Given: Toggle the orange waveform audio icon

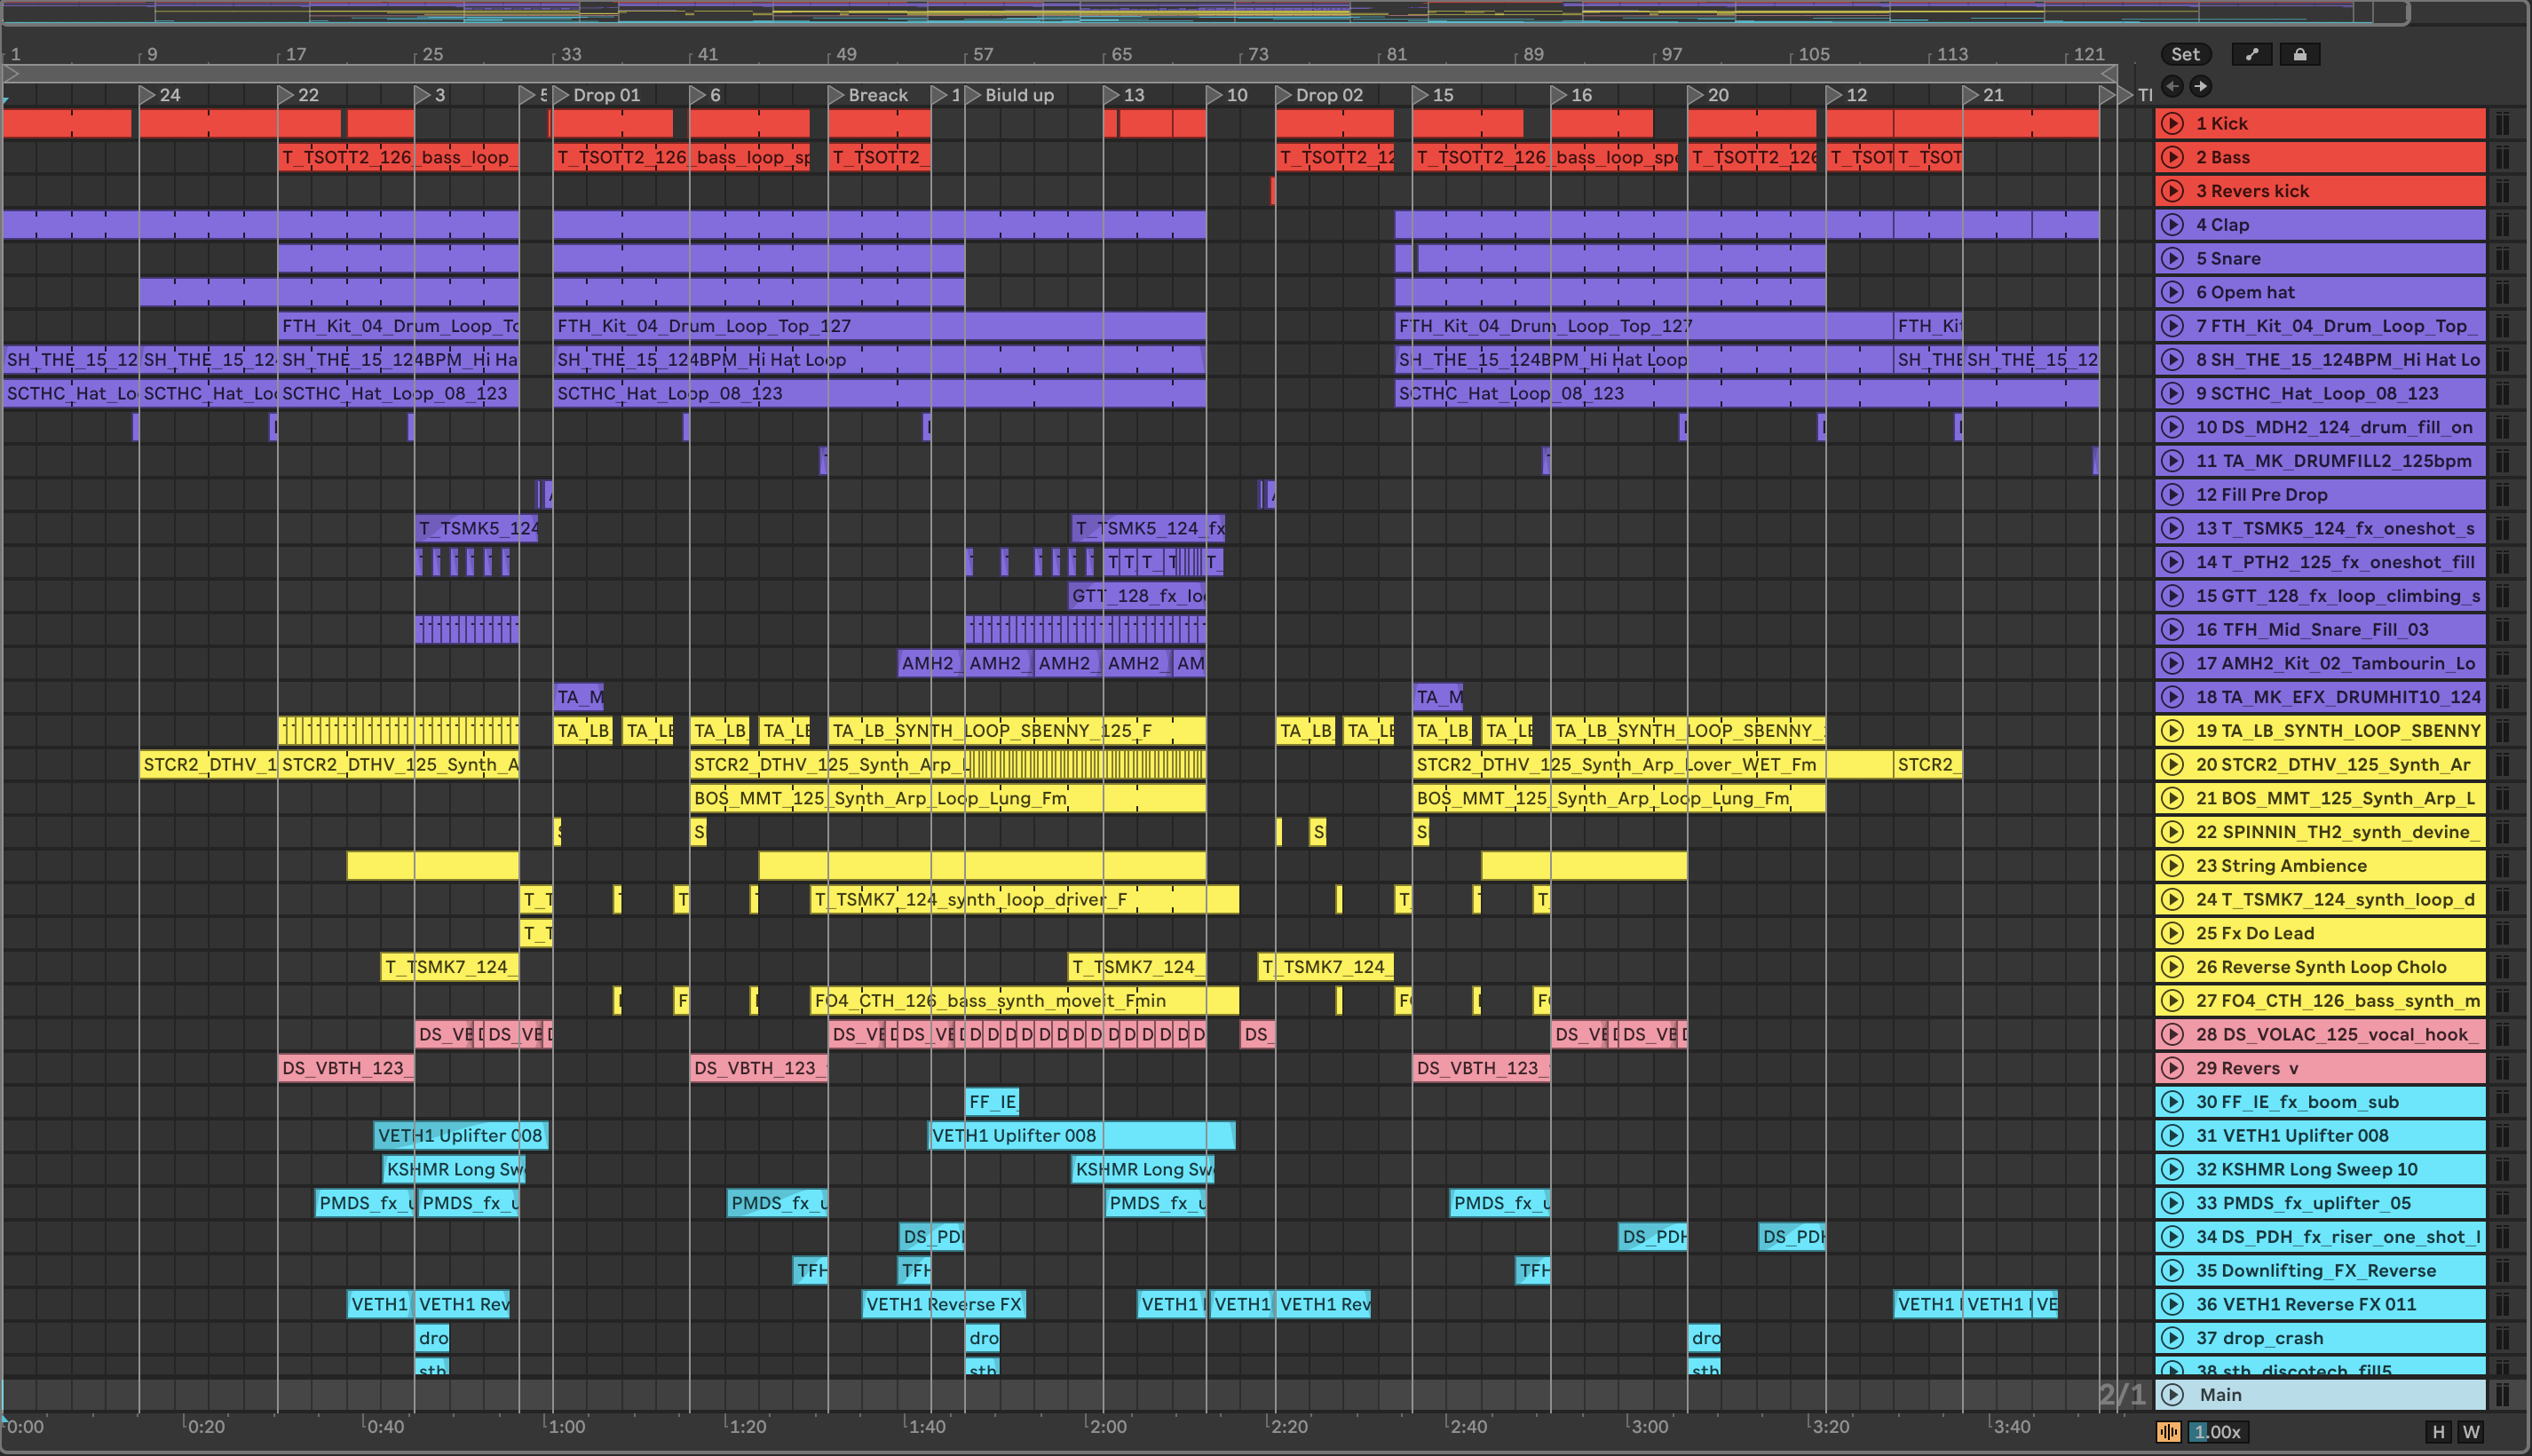Looking at the screenshot, I should (x=2168, y=1432).
